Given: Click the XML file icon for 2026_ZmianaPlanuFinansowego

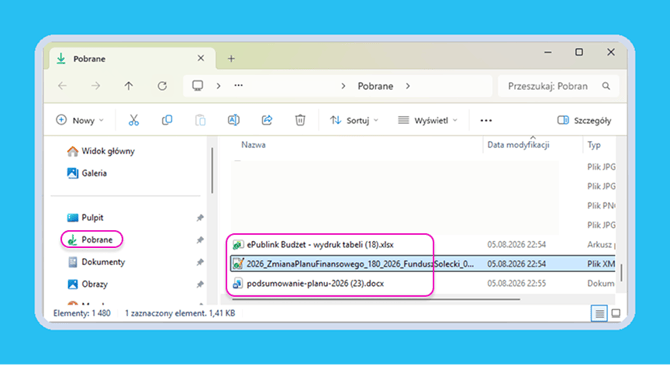Looking at the screenshot, I should (238, 264).
